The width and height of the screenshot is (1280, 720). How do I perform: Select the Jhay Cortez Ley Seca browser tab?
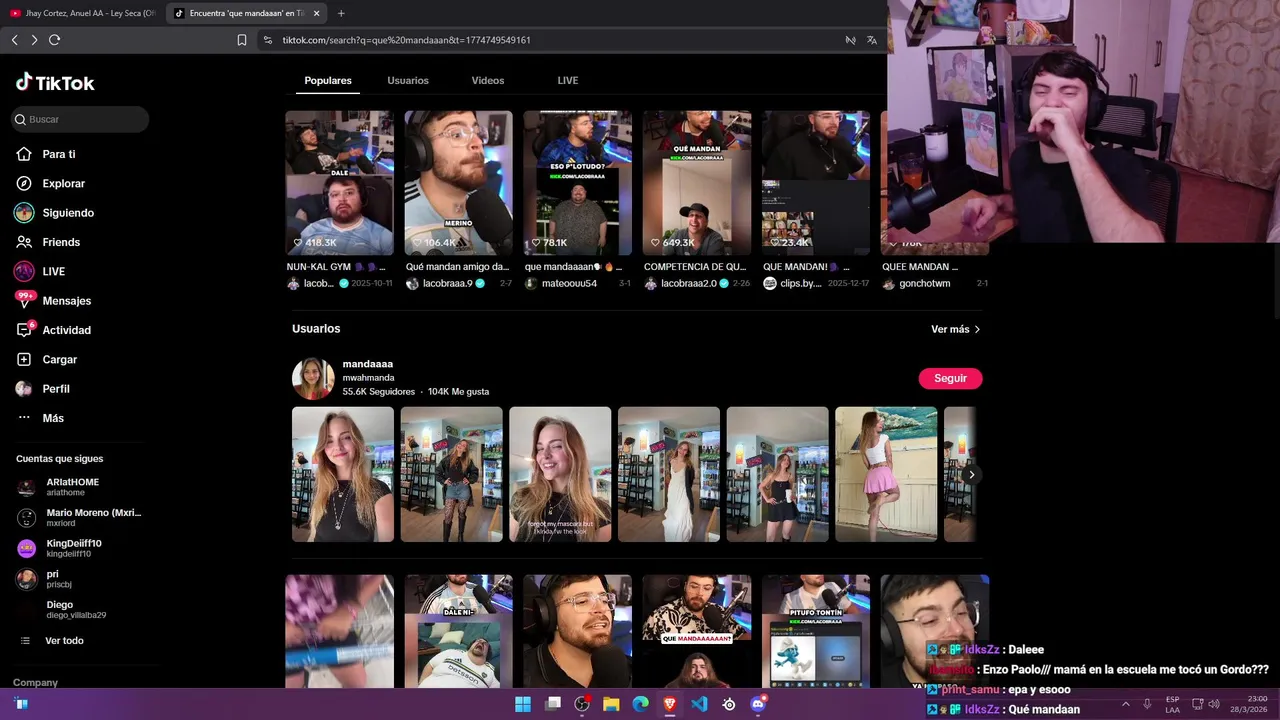tap(82, 13)
